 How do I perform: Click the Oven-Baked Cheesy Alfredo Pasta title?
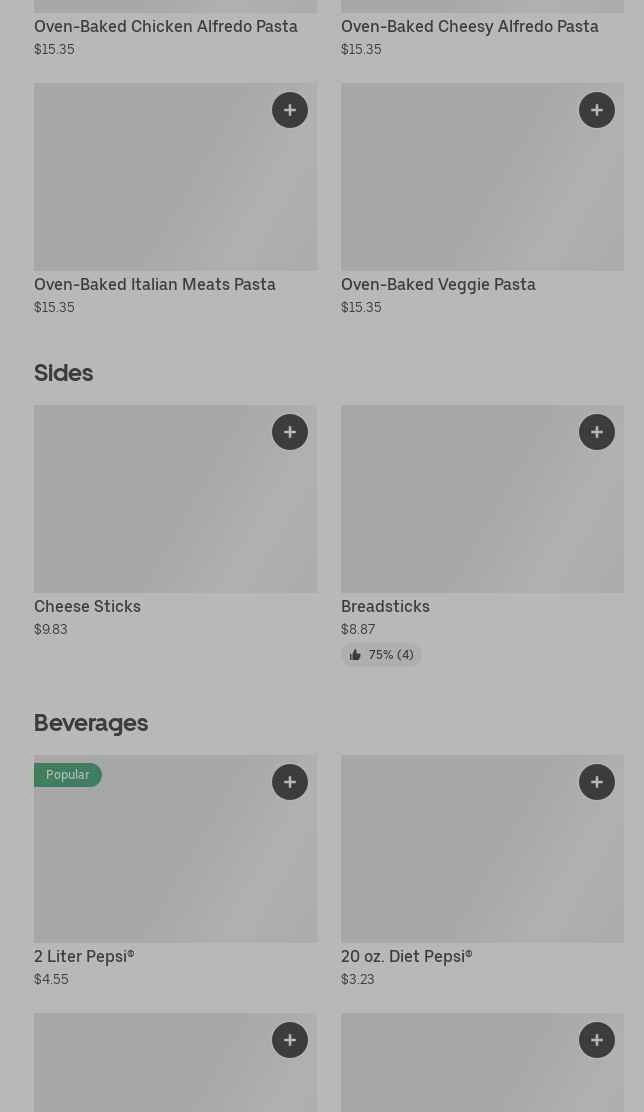[x=470, y=27]
